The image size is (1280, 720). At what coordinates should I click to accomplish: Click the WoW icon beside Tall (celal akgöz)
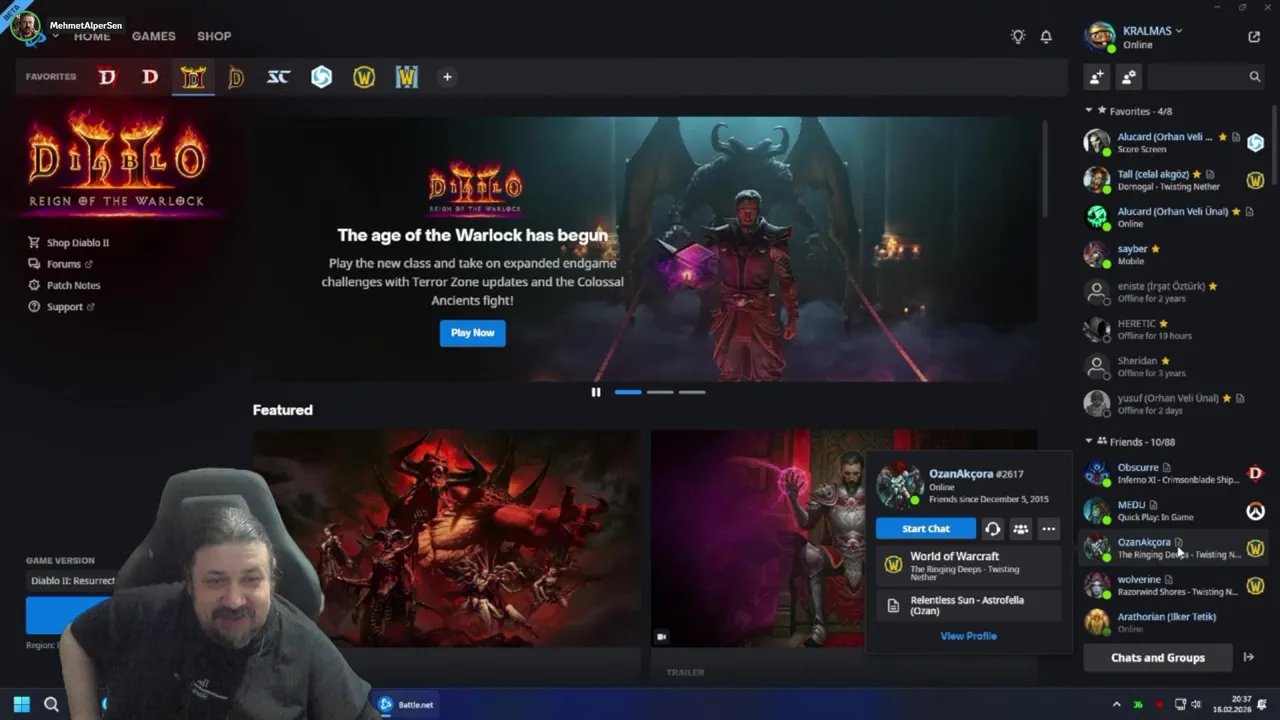[x=1255, y=180]
